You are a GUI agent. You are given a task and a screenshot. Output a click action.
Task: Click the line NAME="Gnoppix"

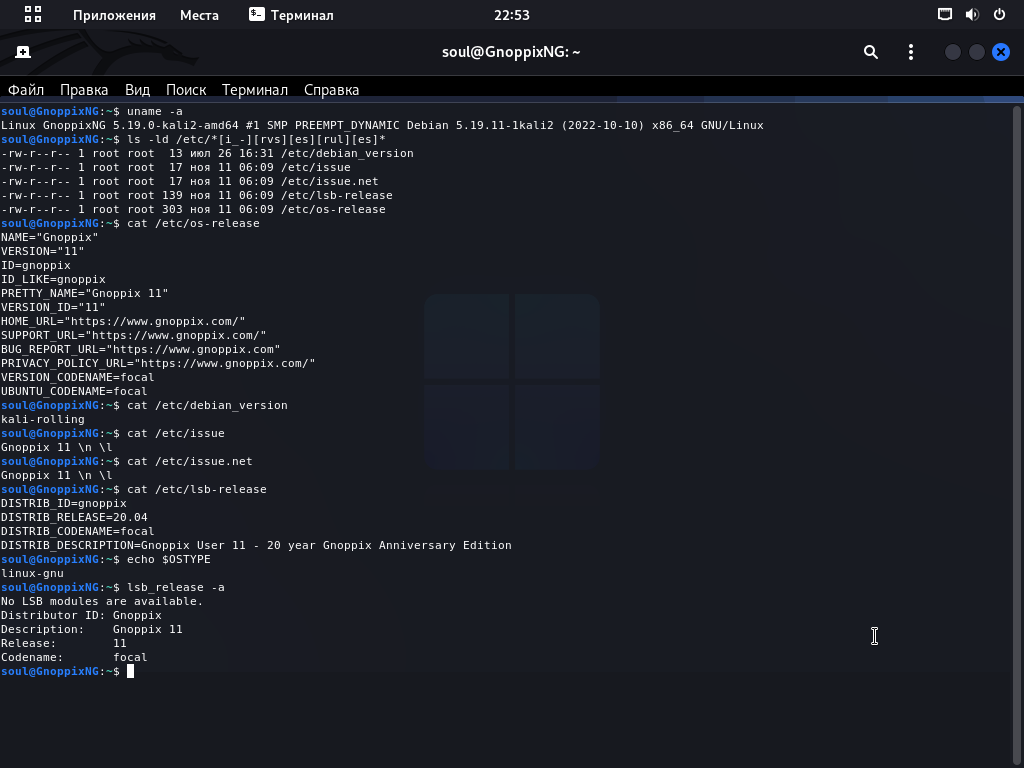click(50, 237)
